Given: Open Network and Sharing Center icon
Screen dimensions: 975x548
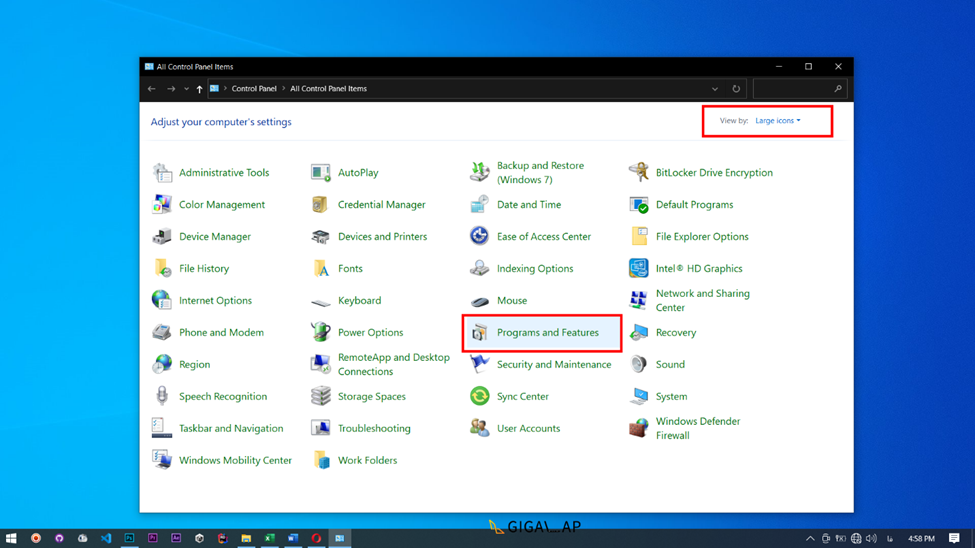Looking at the screenshot, I should 639,300.
